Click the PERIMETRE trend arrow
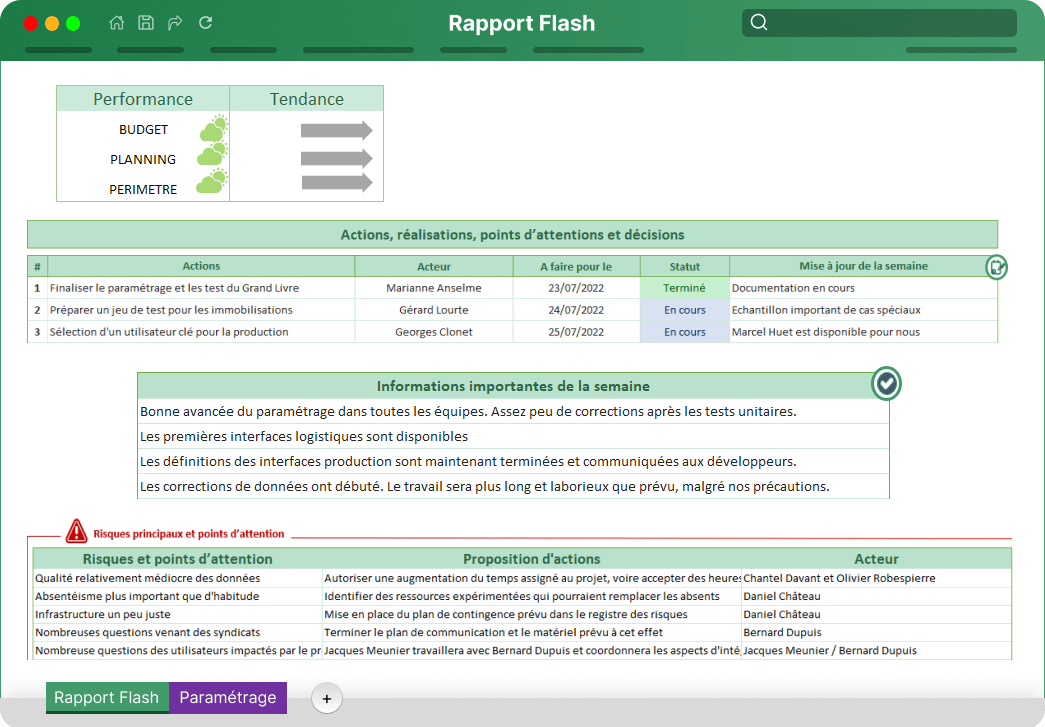Image resolution: width=1045 pixels, height=727 pixels. [x=337, y=182]
